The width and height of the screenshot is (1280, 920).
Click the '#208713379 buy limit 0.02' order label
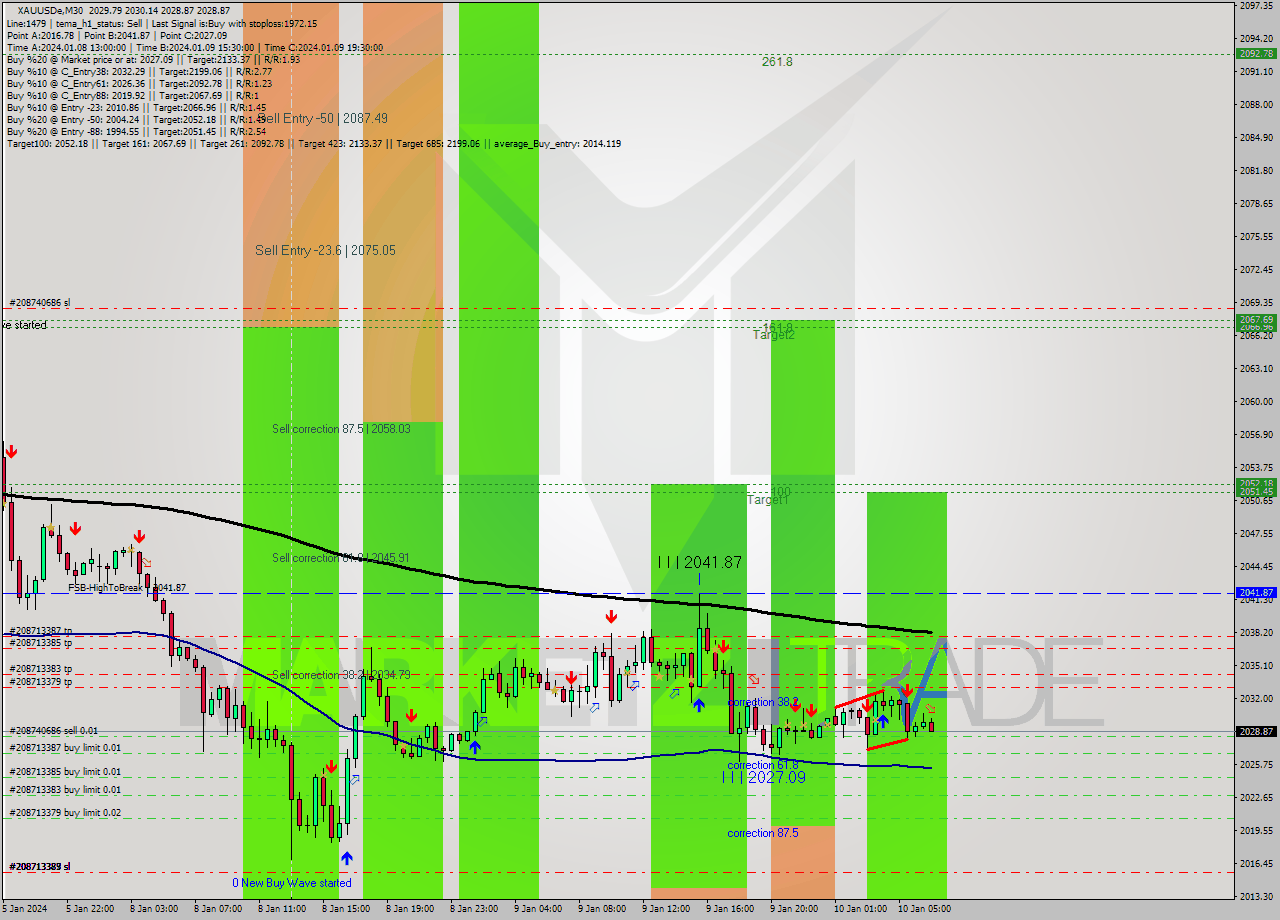[65, 813]
